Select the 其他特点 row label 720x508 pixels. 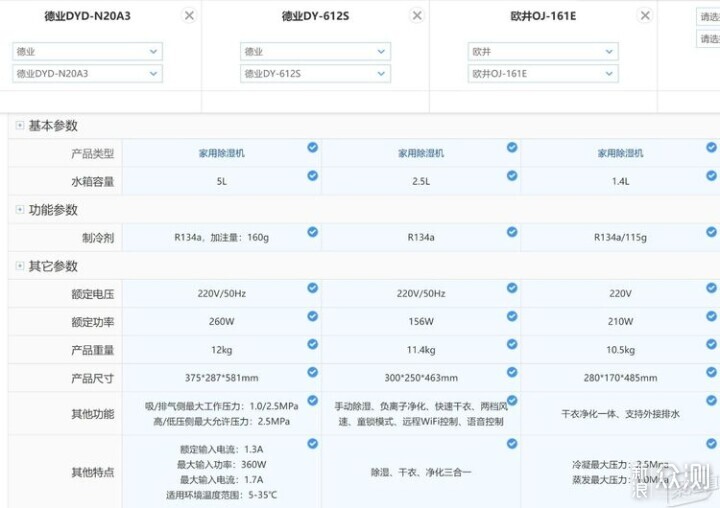point(93,472)
